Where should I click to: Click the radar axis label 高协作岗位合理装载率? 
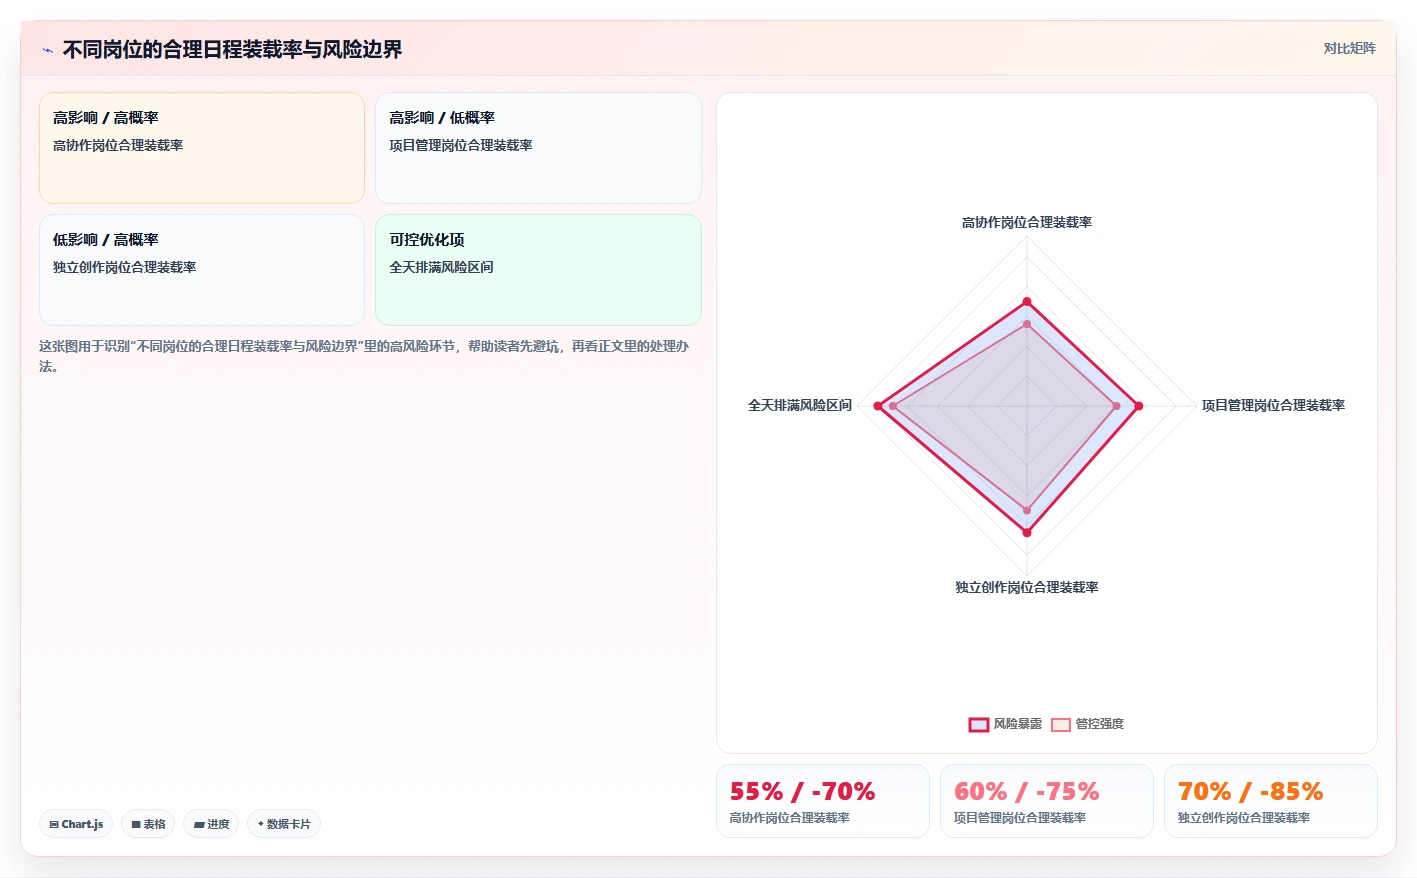(1027, 222)
